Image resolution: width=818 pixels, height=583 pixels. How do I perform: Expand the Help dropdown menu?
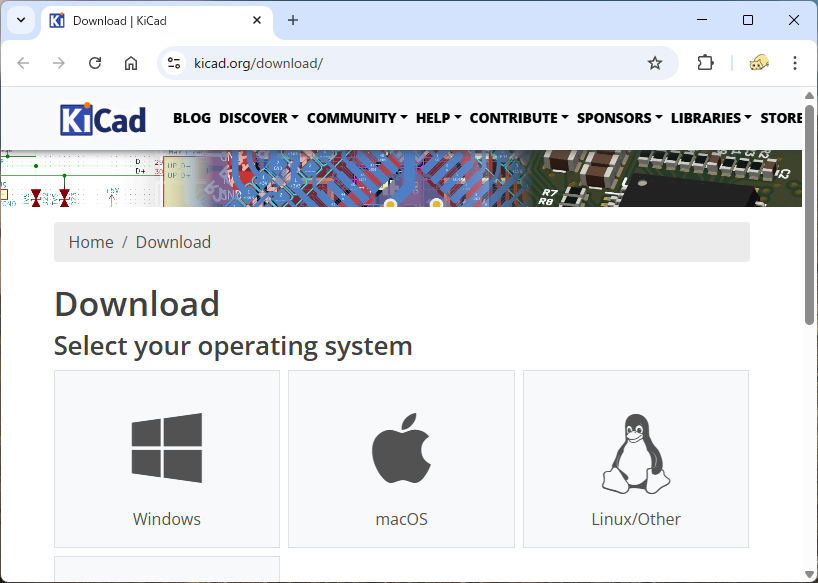438,118
